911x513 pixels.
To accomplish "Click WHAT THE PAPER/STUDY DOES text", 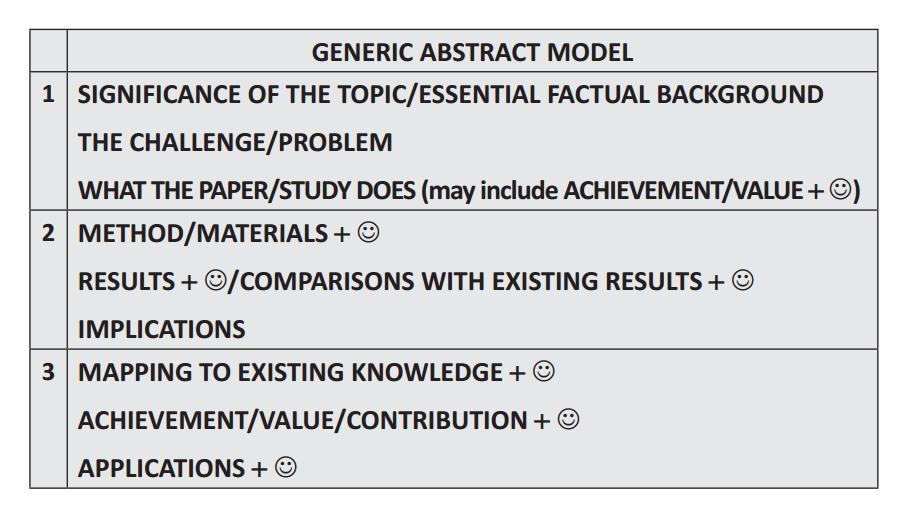I will pos(247,191).
